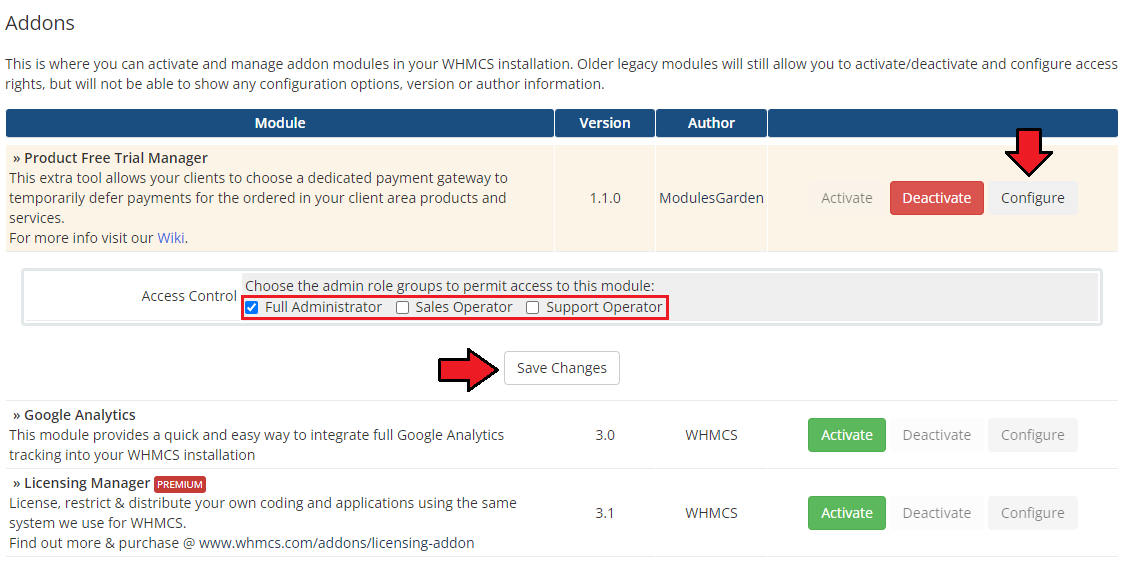Click WHMCS author in Google Analytics row
Viewport: 1124px width, 564px height.
[711, 435]
